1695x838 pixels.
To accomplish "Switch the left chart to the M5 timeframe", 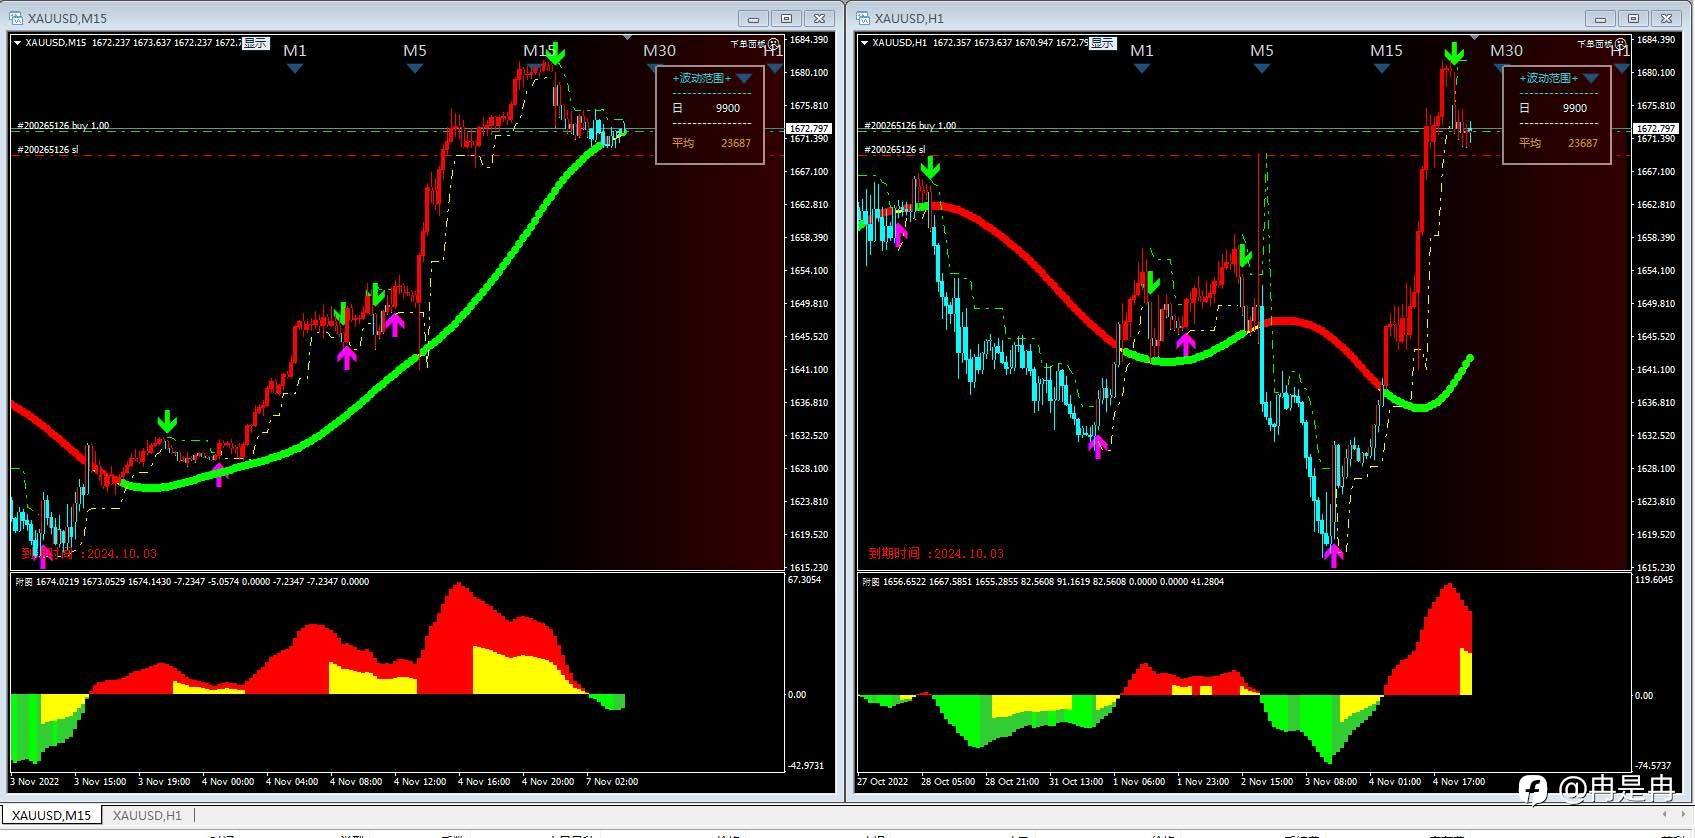I will tap(415, 50).
